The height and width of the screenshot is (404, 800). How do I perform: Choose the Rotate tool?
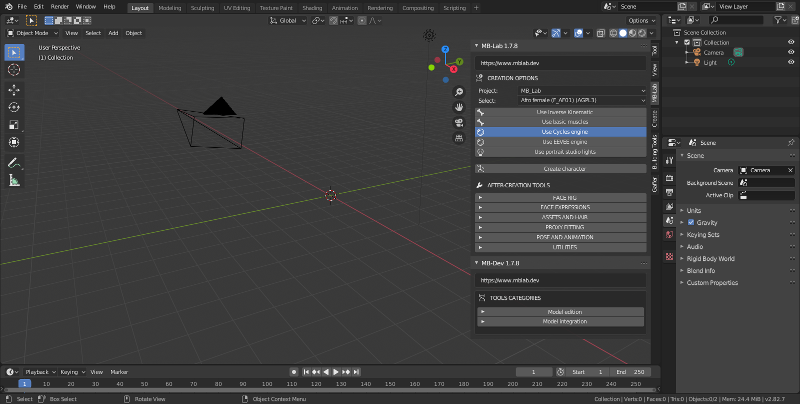click(14, 107)
